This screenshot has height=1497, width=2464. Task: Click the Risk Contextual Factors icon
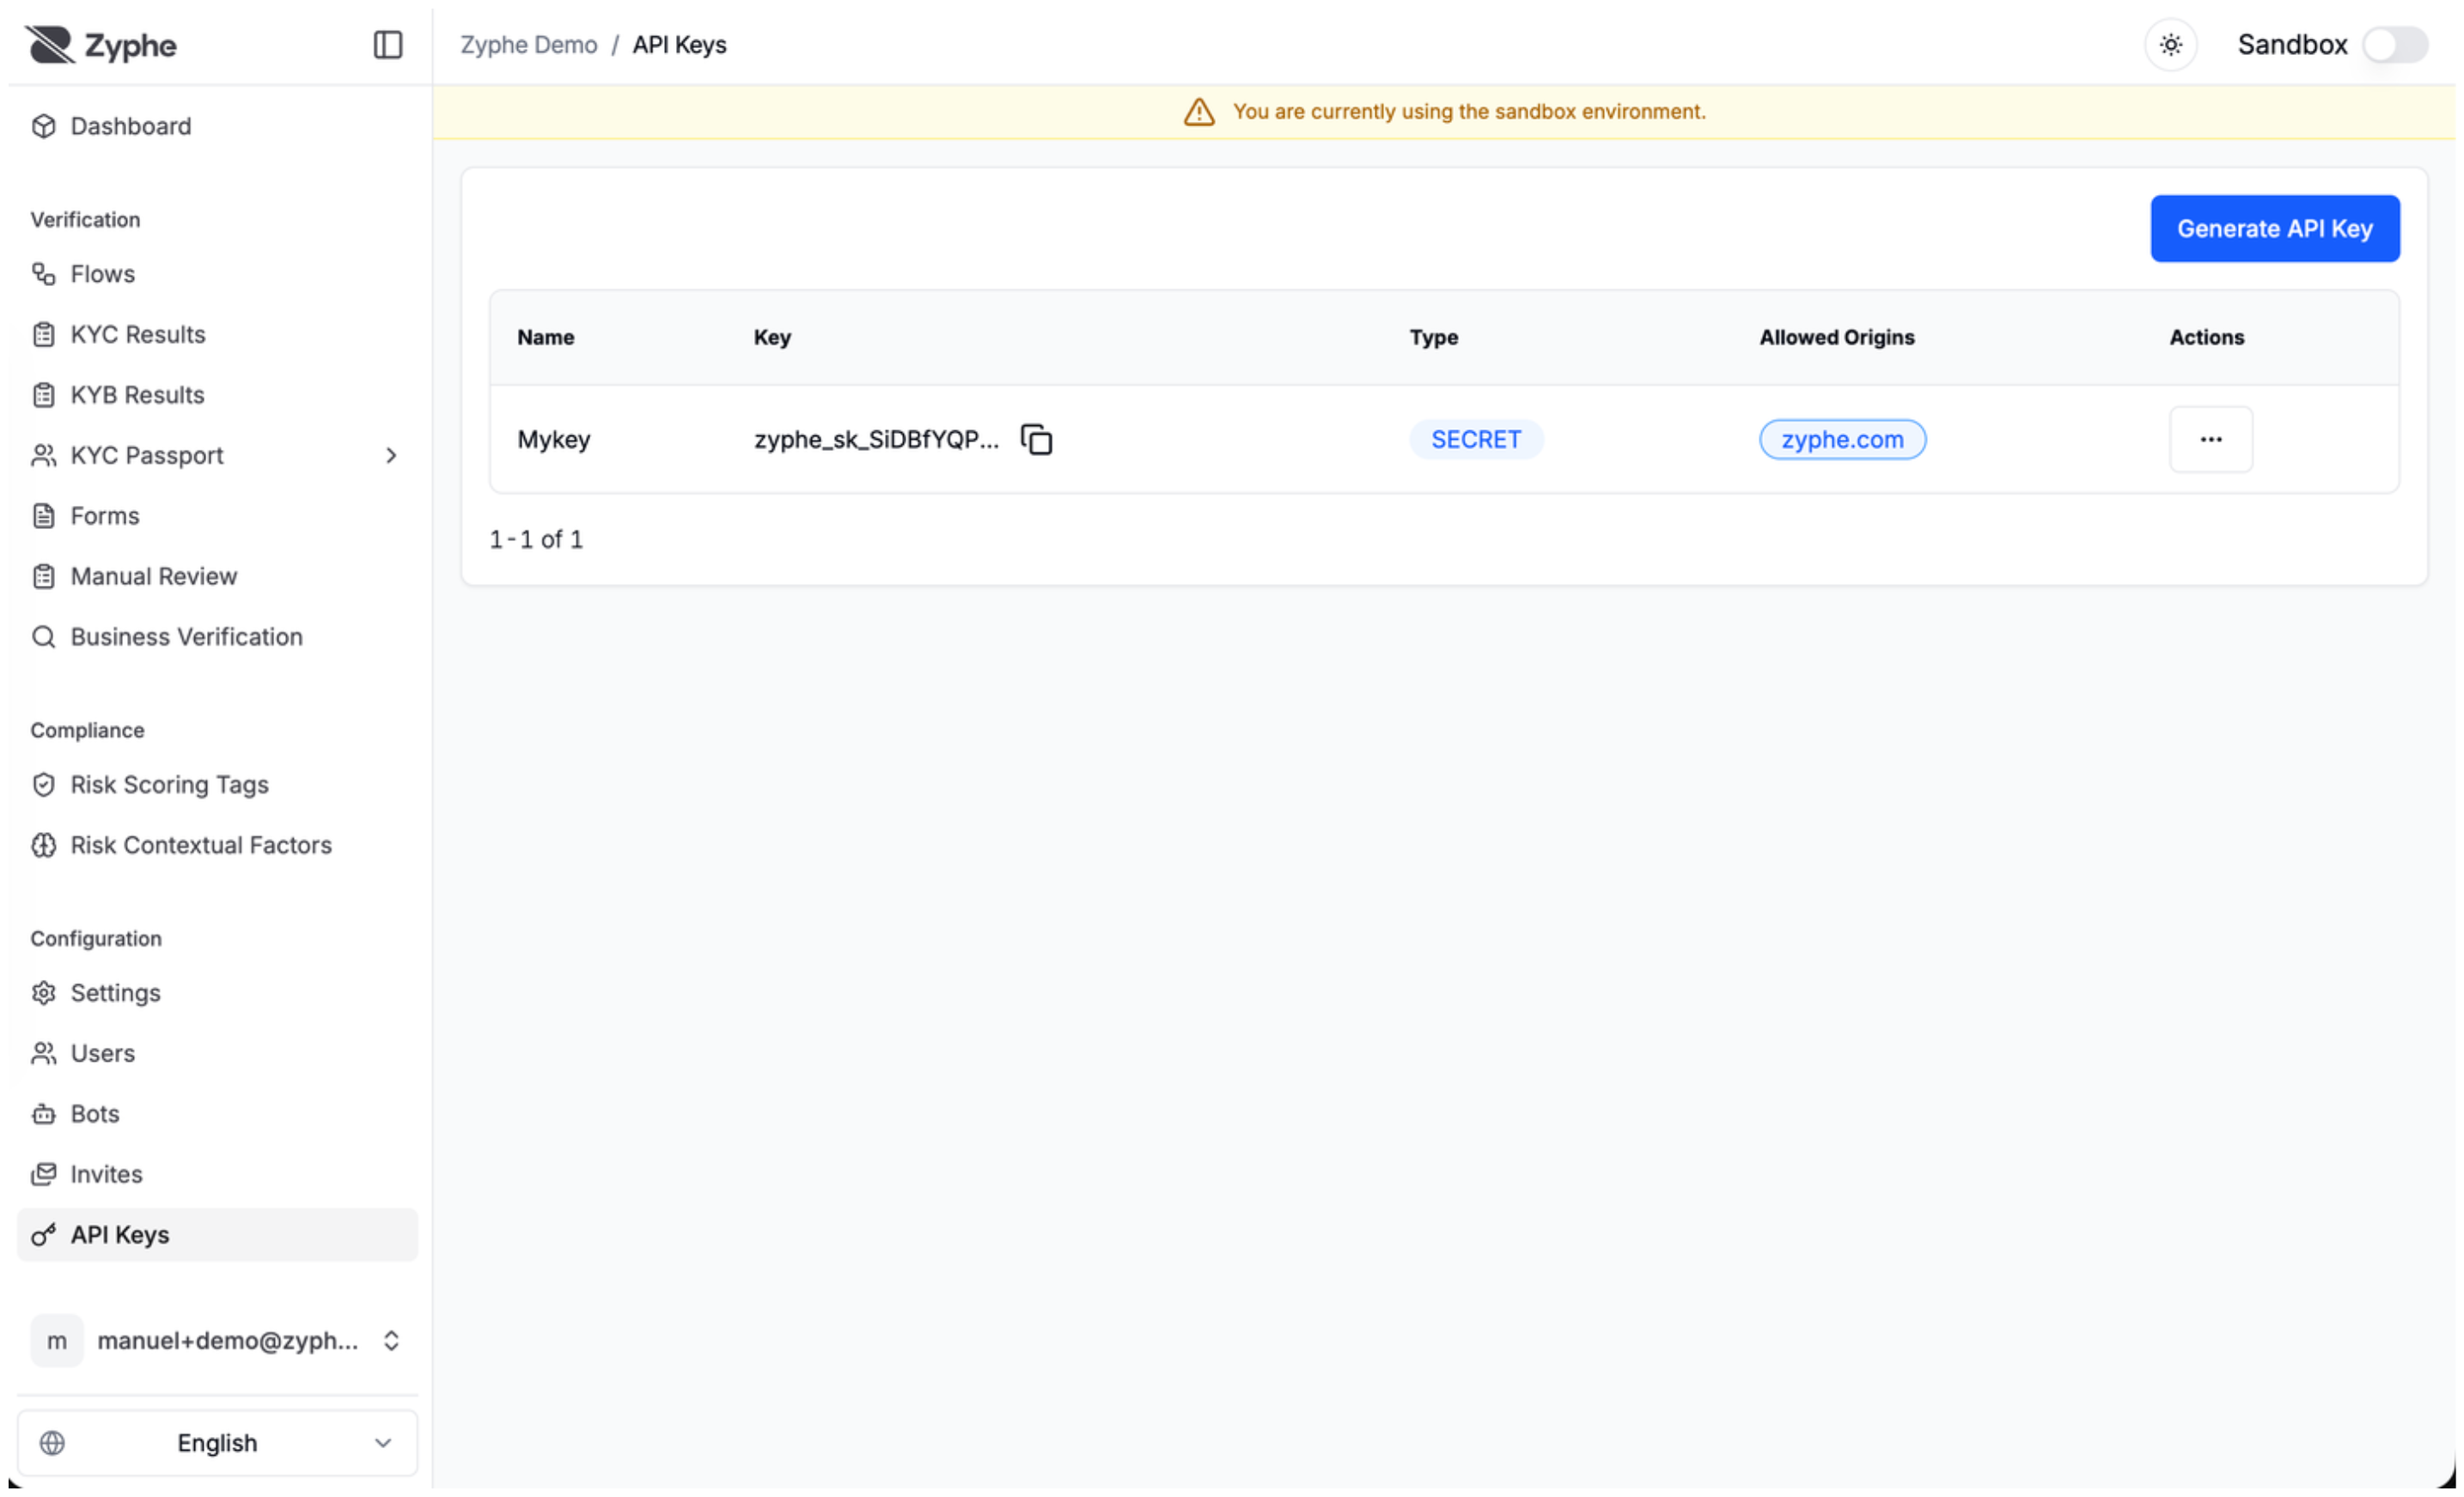coord(43,846)
